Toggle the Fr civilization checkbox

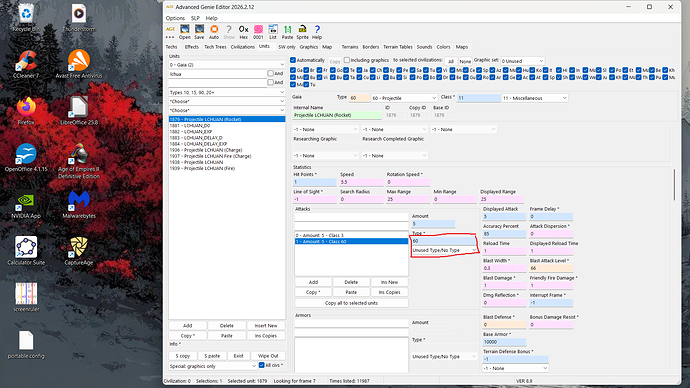(x=319, y=70)
